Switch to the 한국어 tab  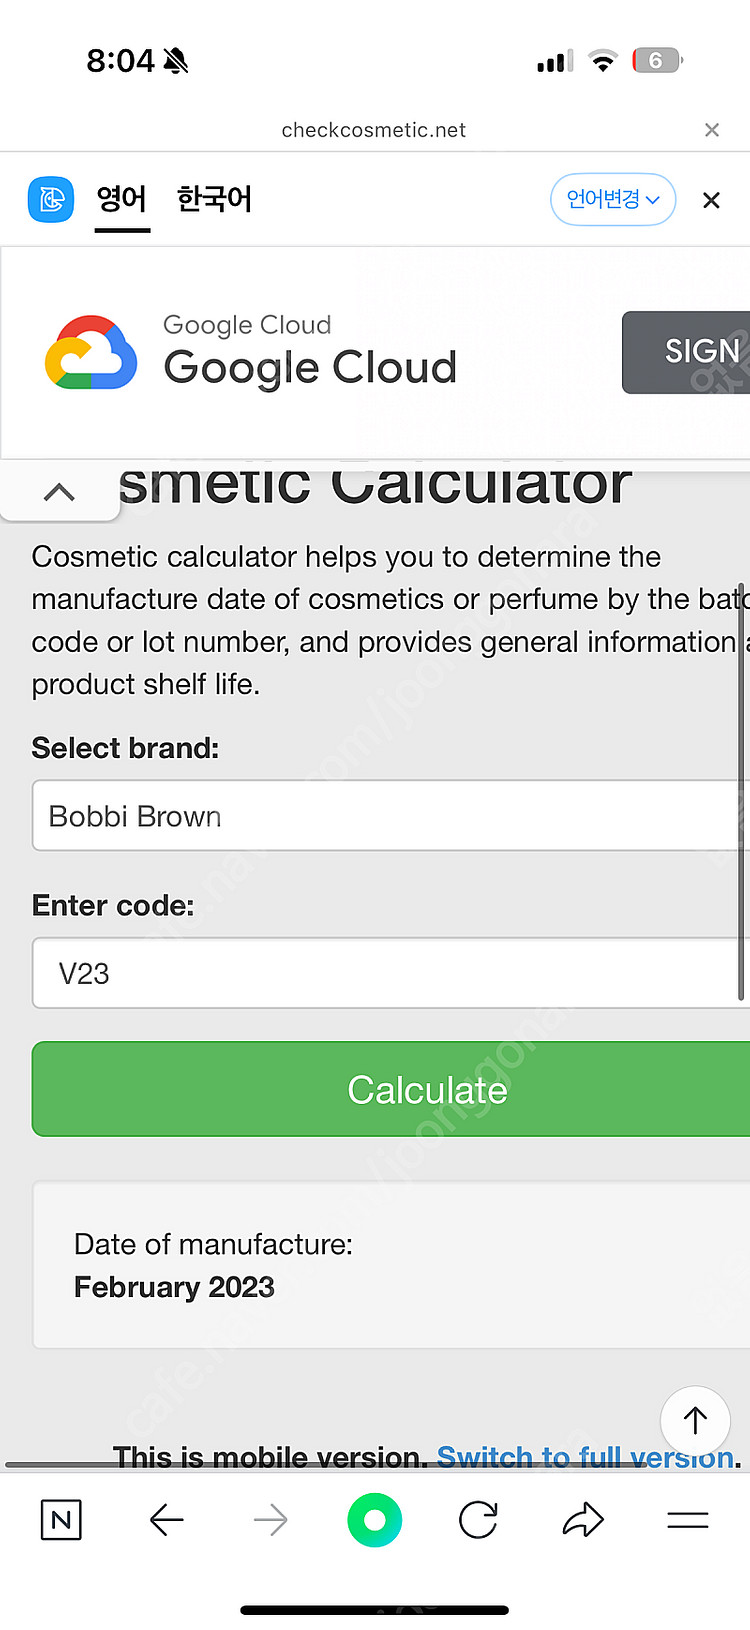214,199
